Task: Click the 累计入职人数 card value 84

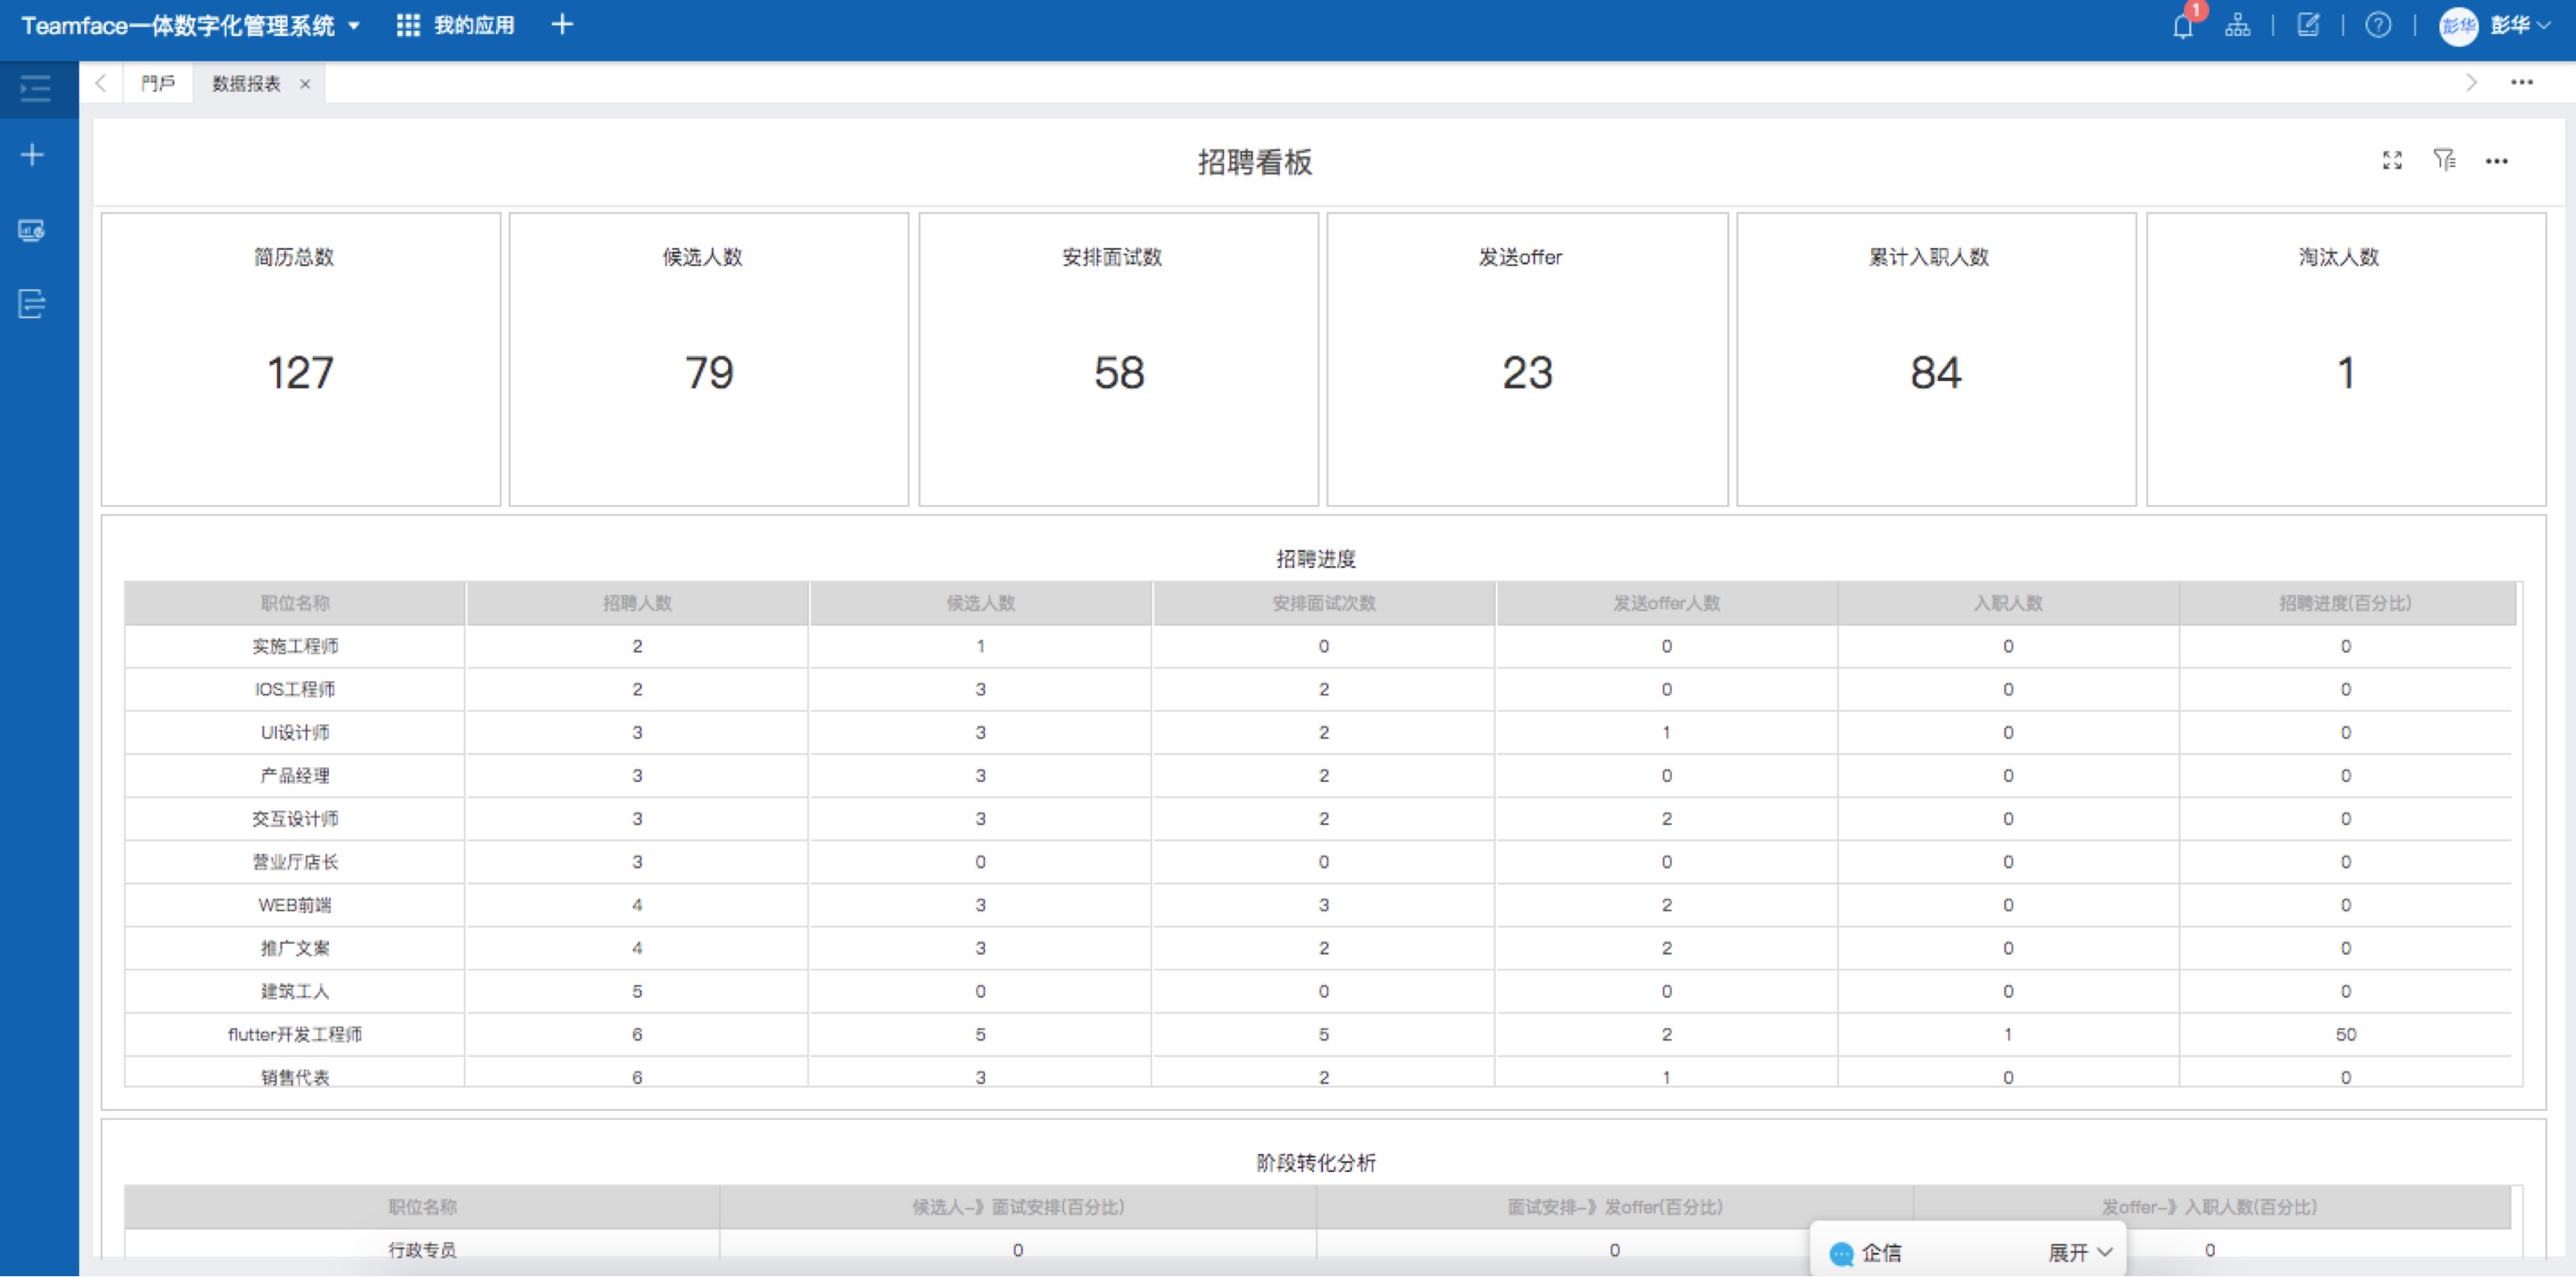Action: click(1936, 373)
